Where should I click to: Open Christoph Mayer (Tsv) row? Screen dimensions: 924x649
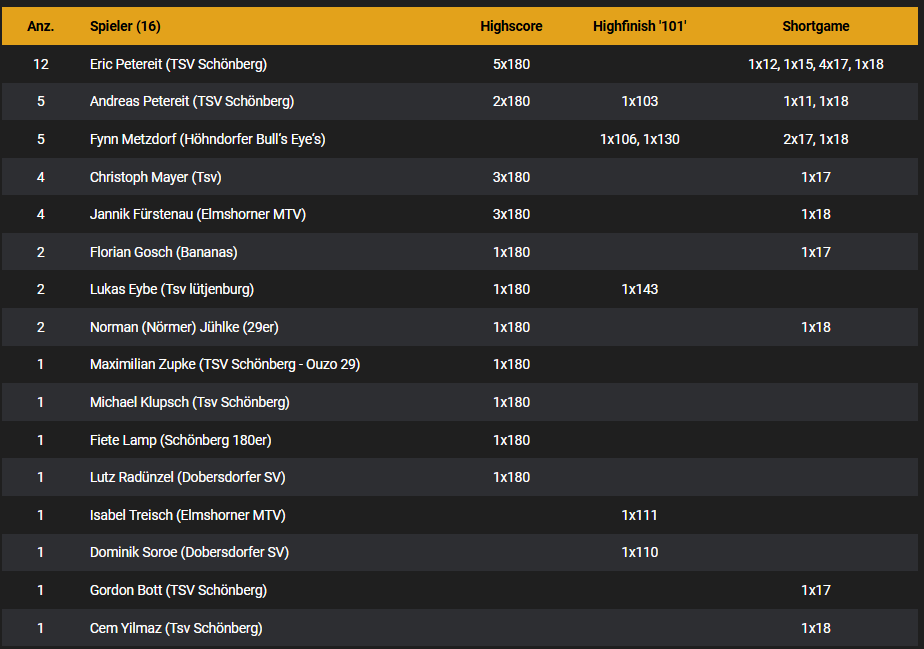tap(155, 177)
